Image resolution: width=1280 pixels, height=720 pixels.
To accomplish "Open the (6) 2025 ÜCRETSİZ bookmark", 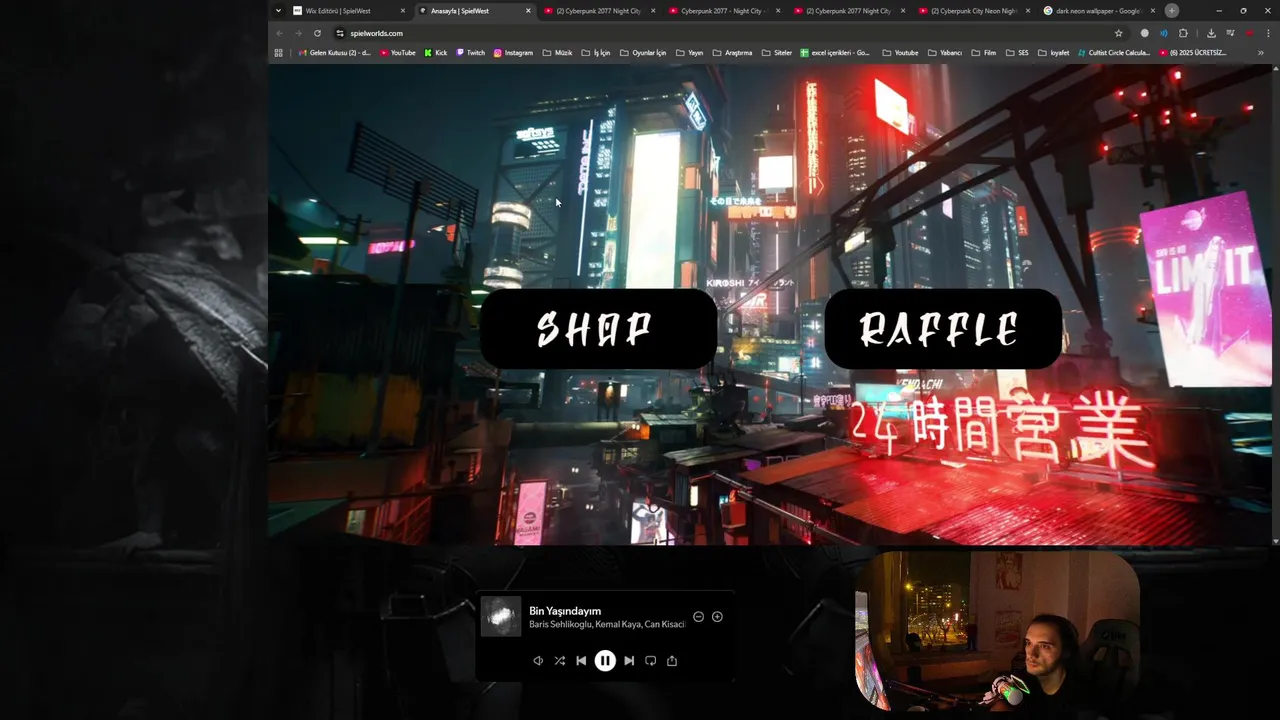I will tap(1193, 53).
